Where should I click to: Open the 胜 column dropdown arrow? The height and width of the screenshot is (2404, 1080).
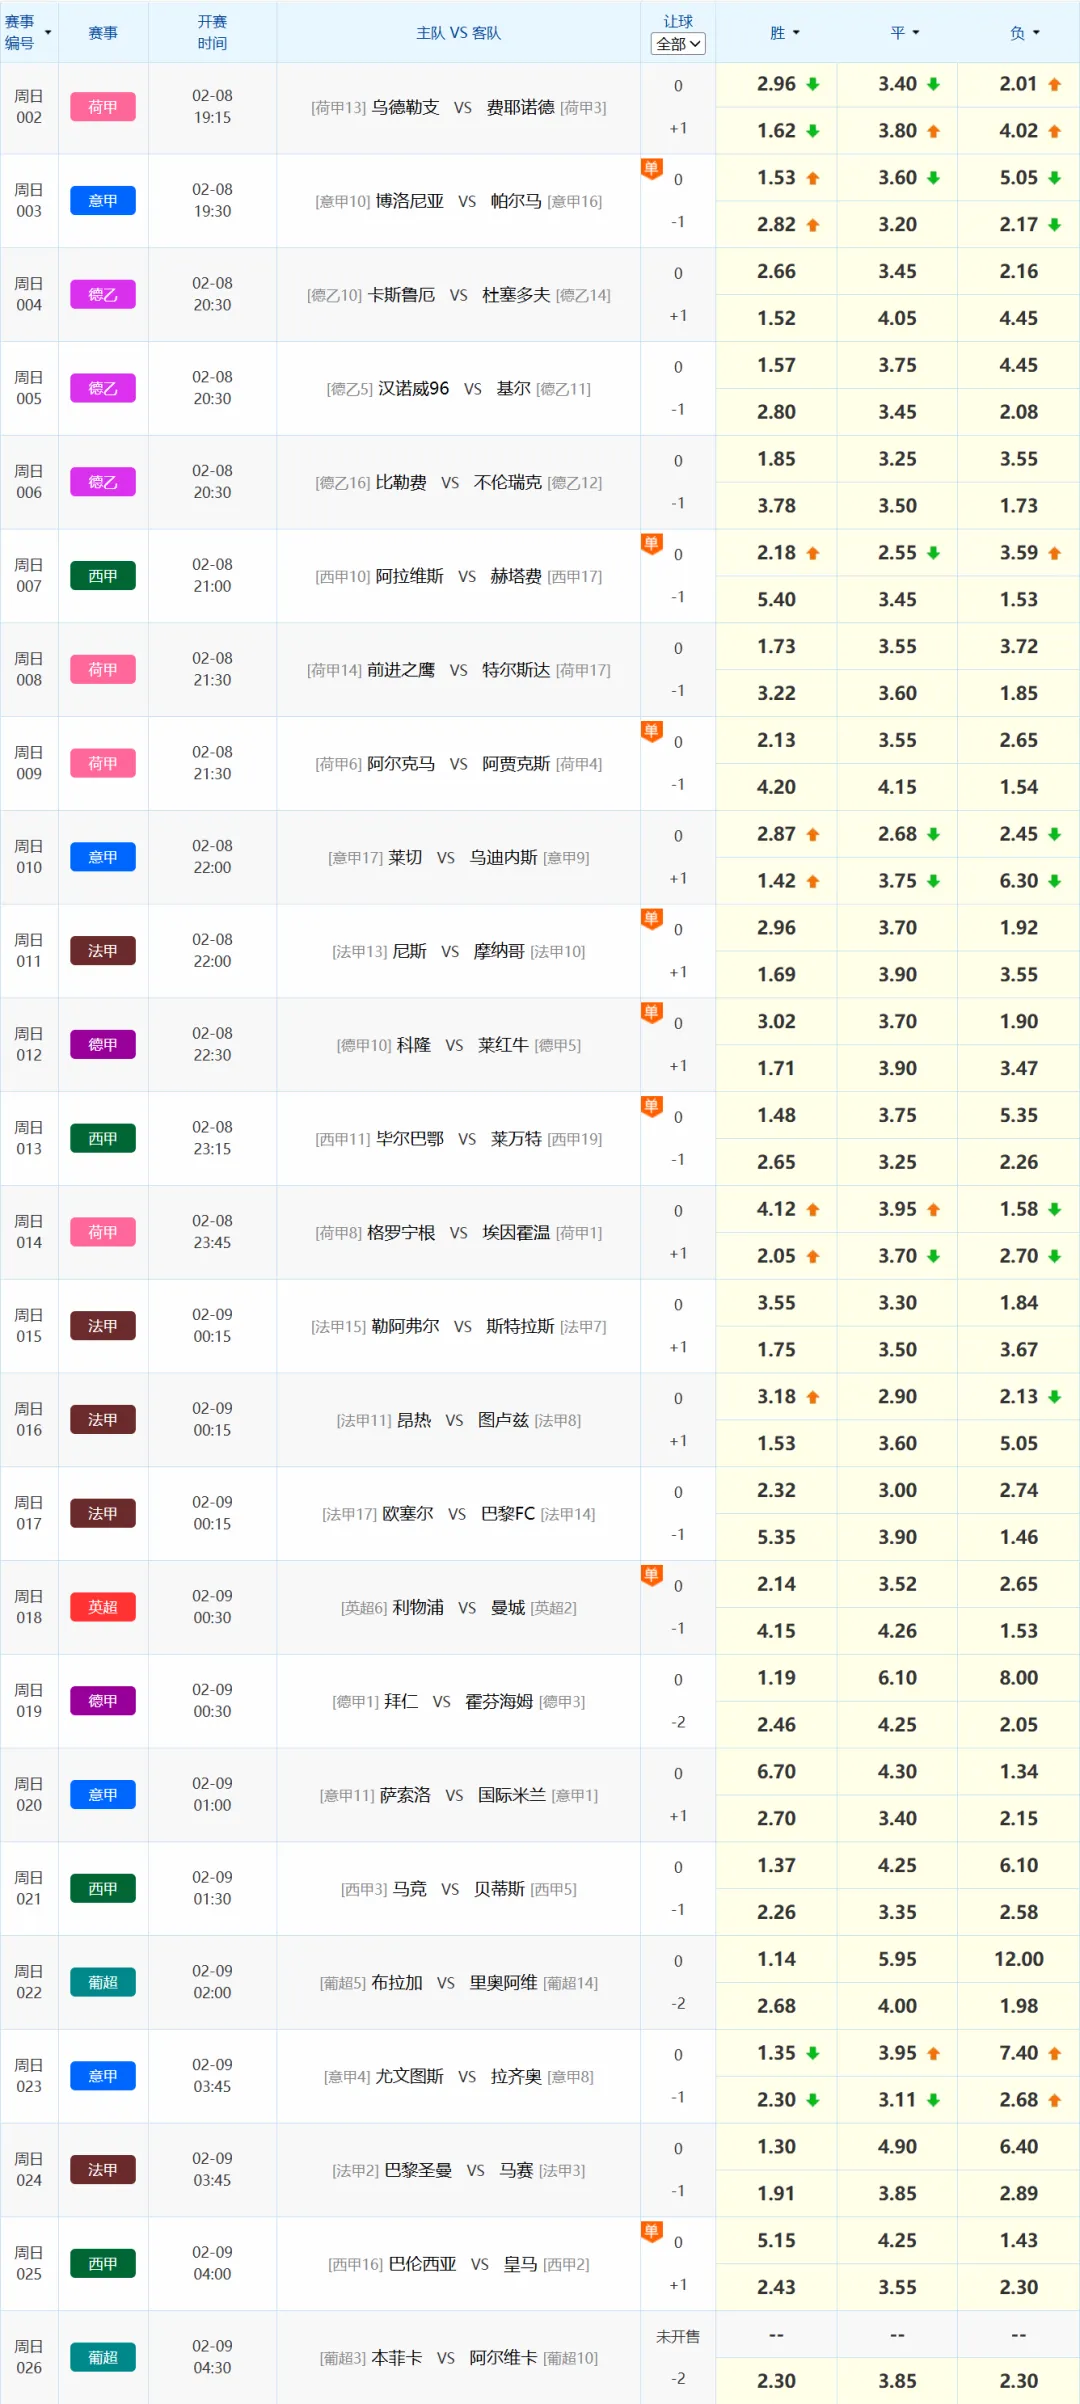[x=796, y=33]
